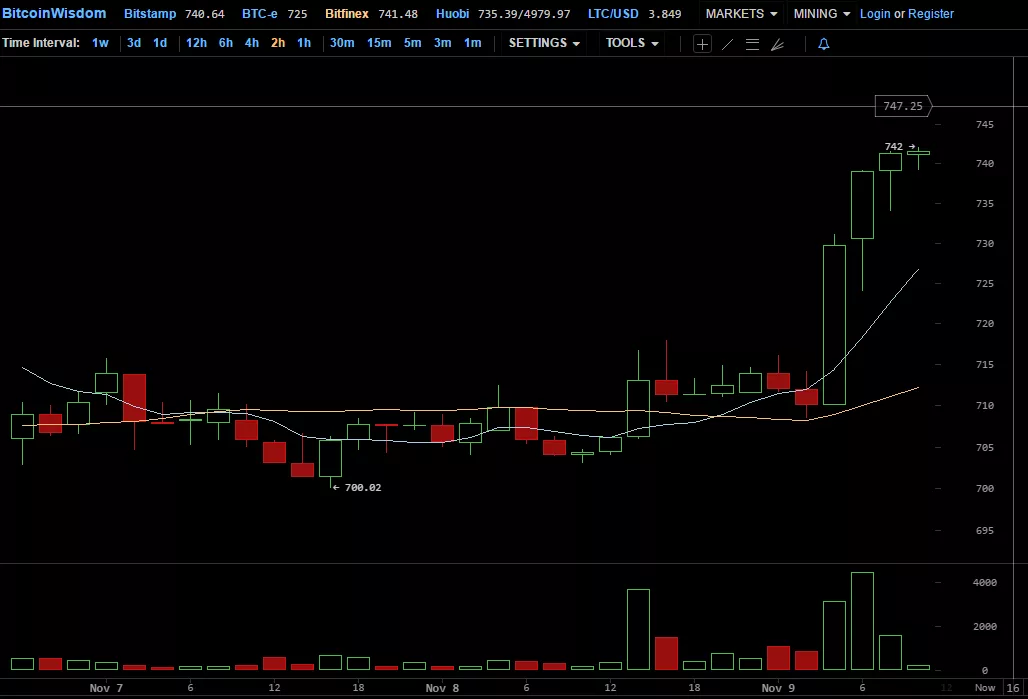Open the SETTINGS dropdown

pyautogui.click(x=544, y=43)
